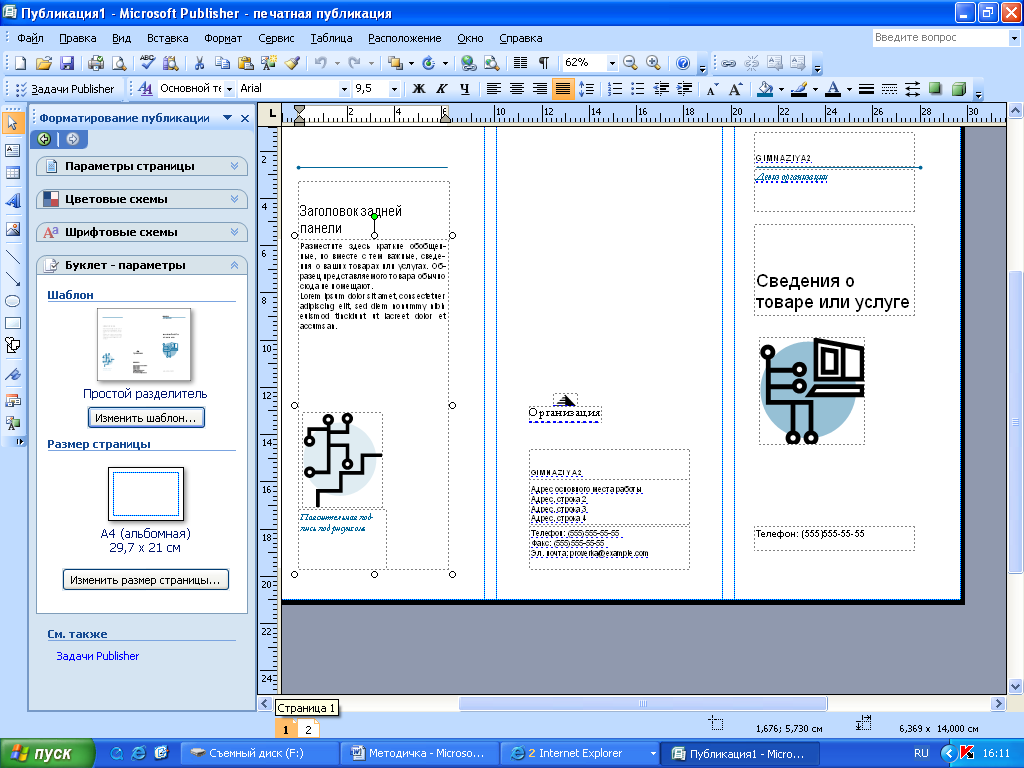The image size is (1024, 768).
Task: Open Print Preview
Action: tap(119, 63)
